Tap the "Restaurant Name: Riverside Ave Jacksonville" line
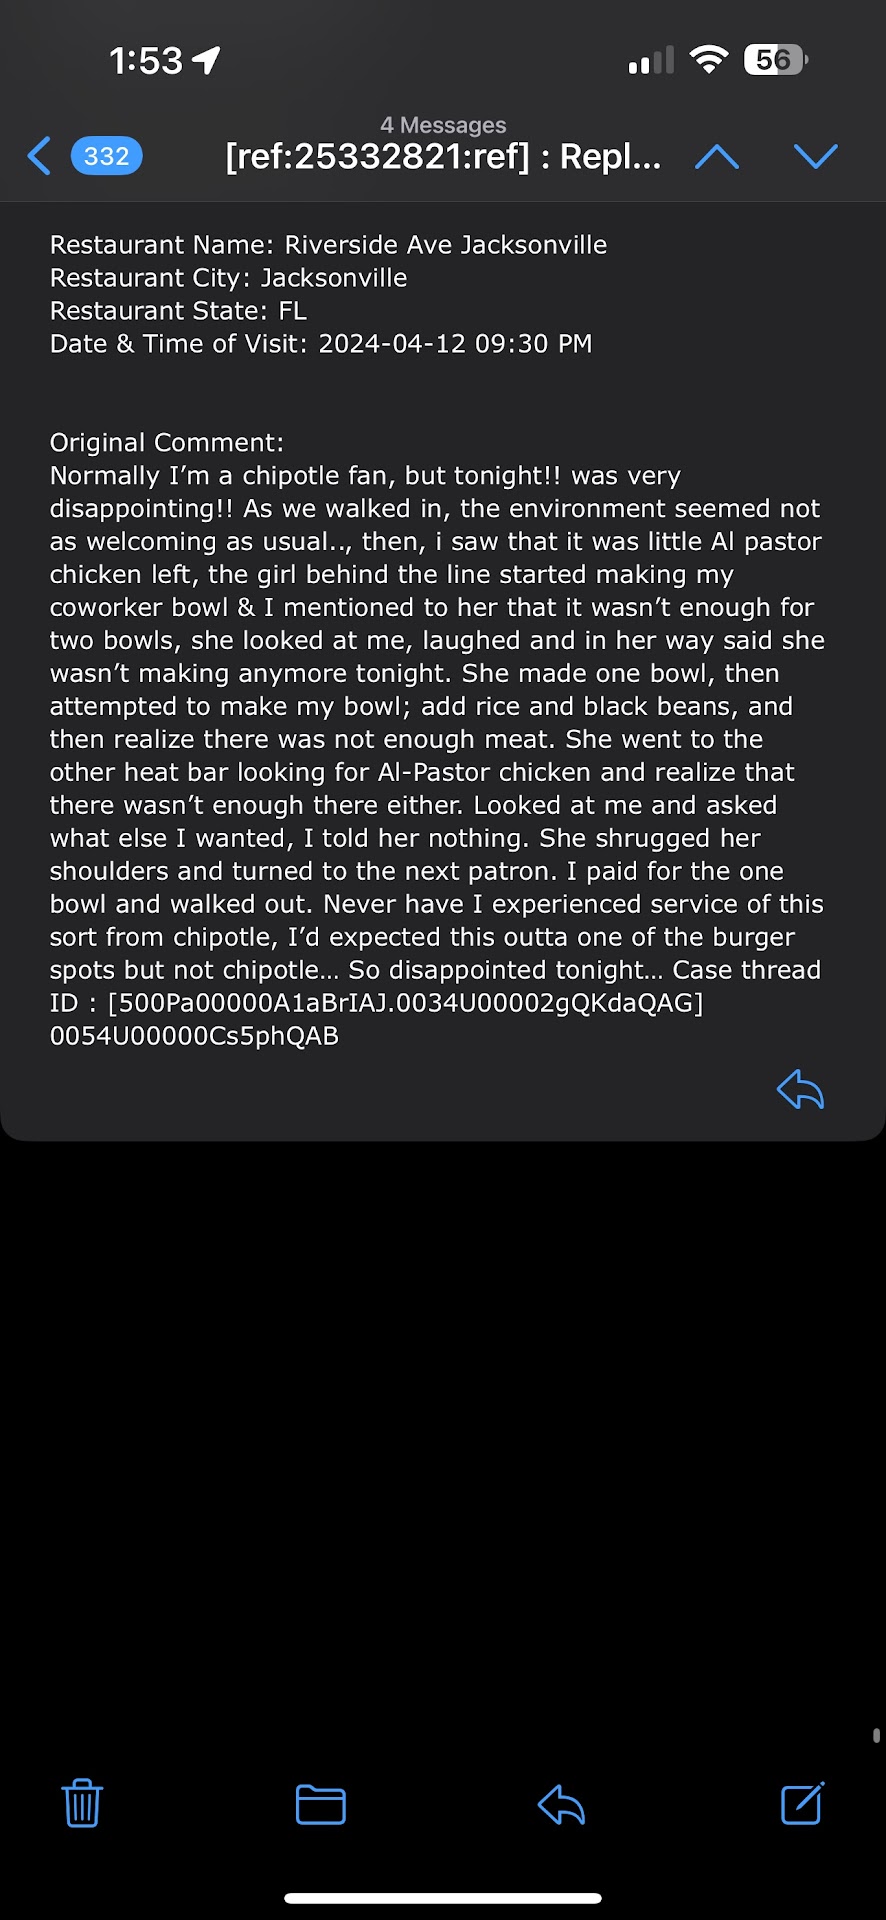This screenshot has height=1920, width=886. [328, 245]
